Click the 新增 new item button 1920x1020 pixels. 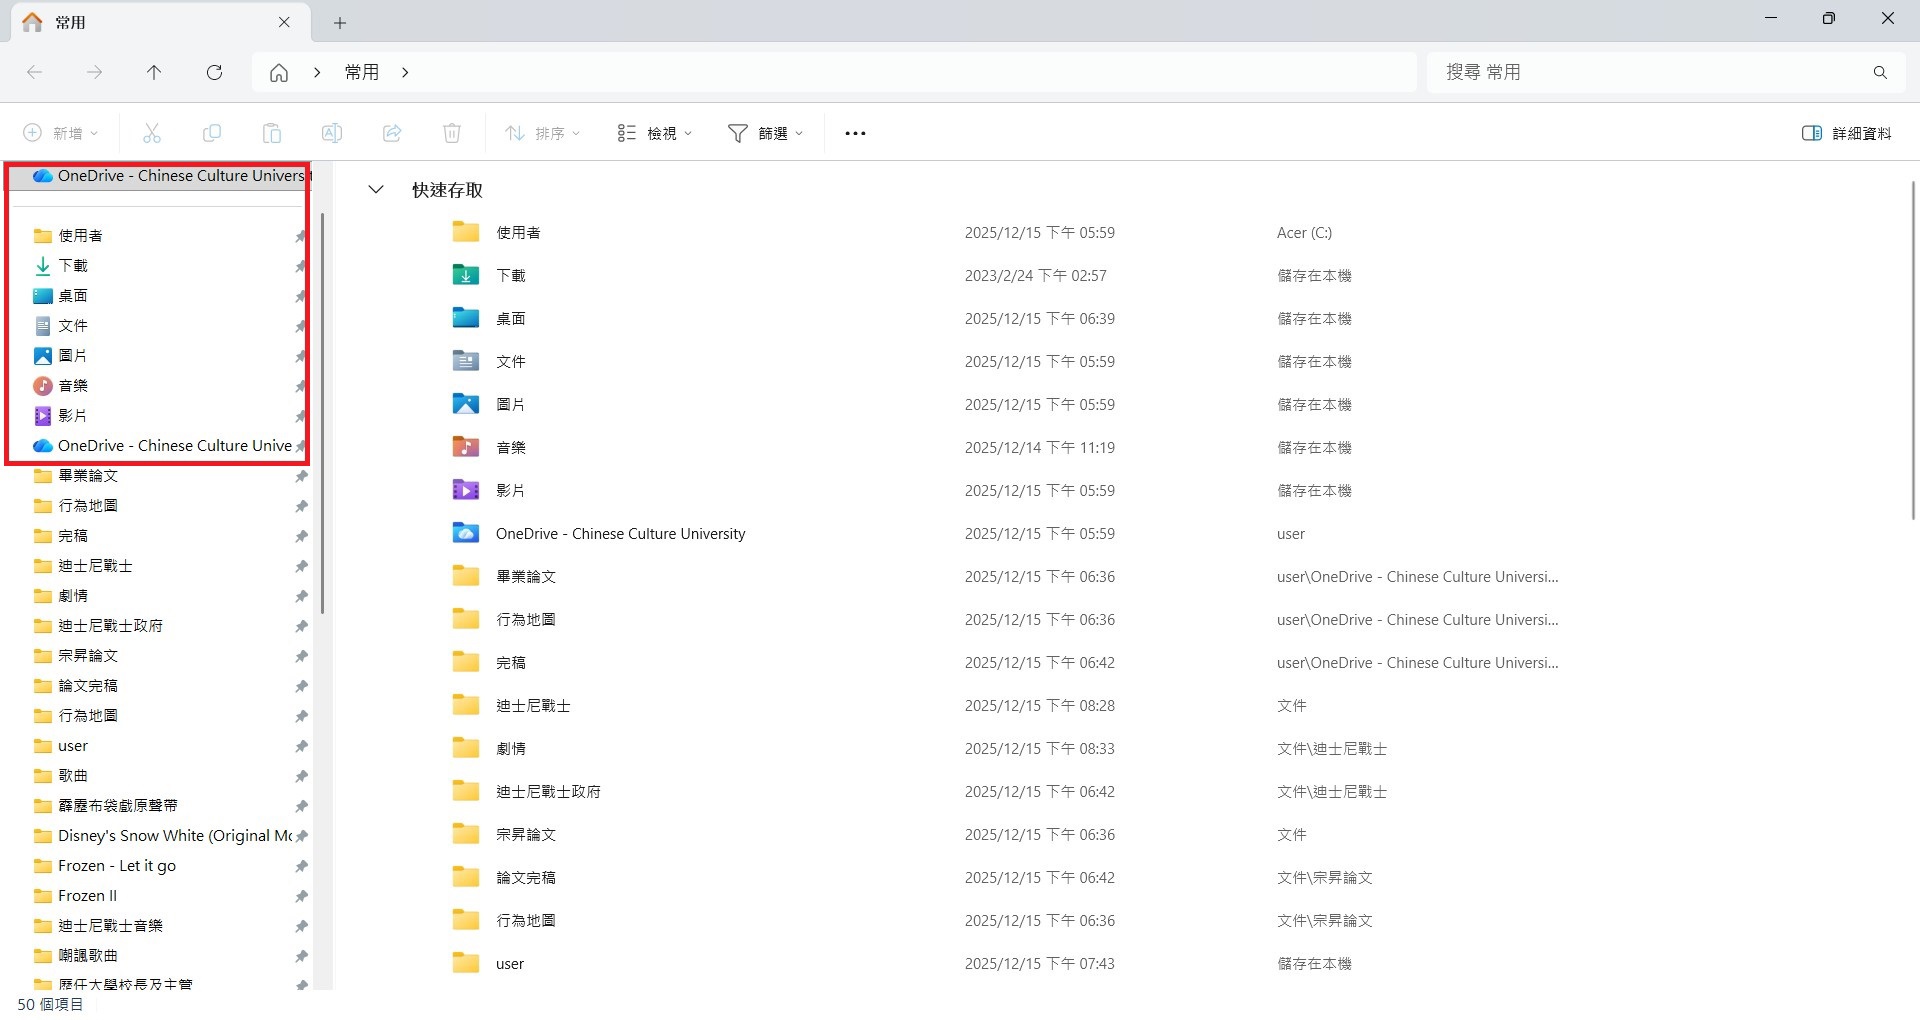pos(61,133)
